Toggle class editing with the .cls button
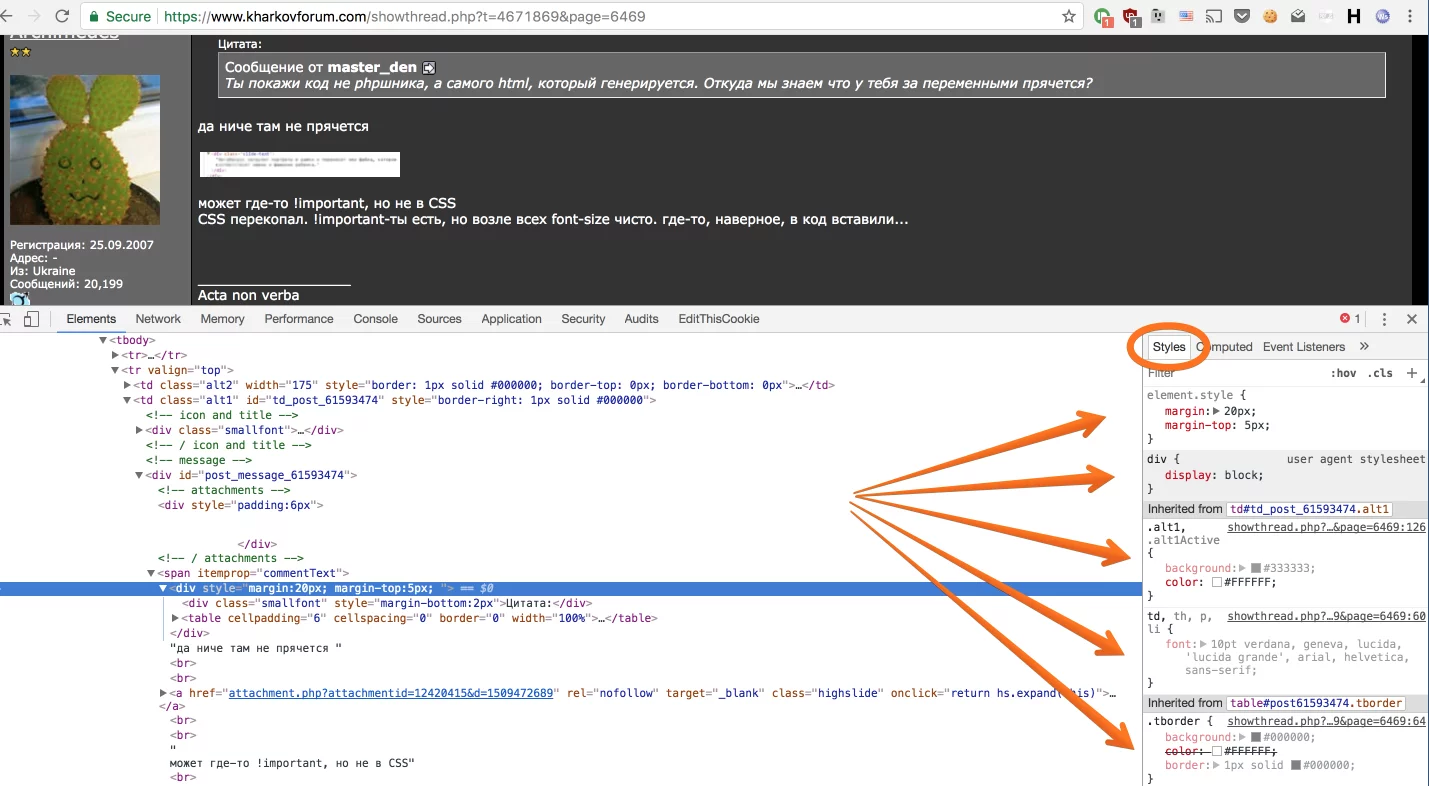Screen dimensions: 1429x786 (1381, 372)
